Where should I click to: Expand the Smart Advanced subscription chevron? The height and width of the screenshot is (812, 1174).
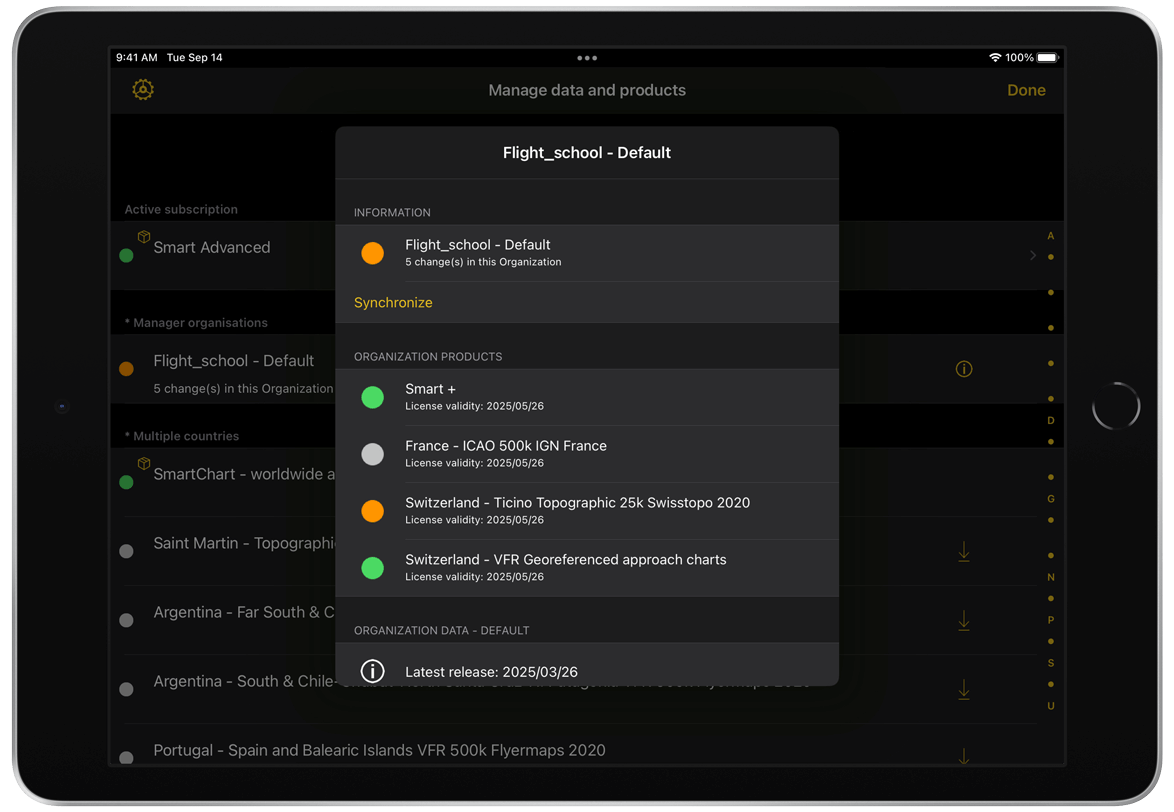[x=1033, y=255]
